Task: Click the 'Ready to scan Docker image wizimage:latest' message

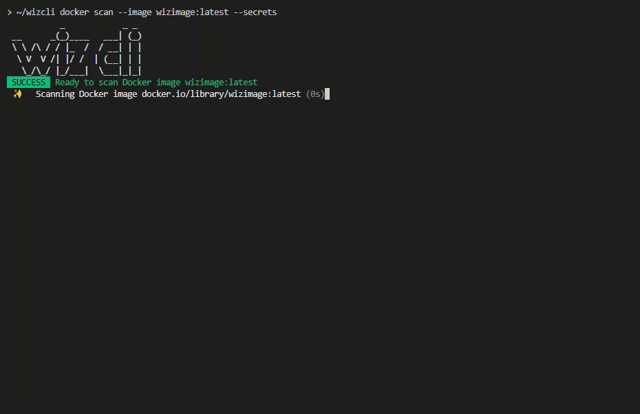Action: tap(156, 82)
